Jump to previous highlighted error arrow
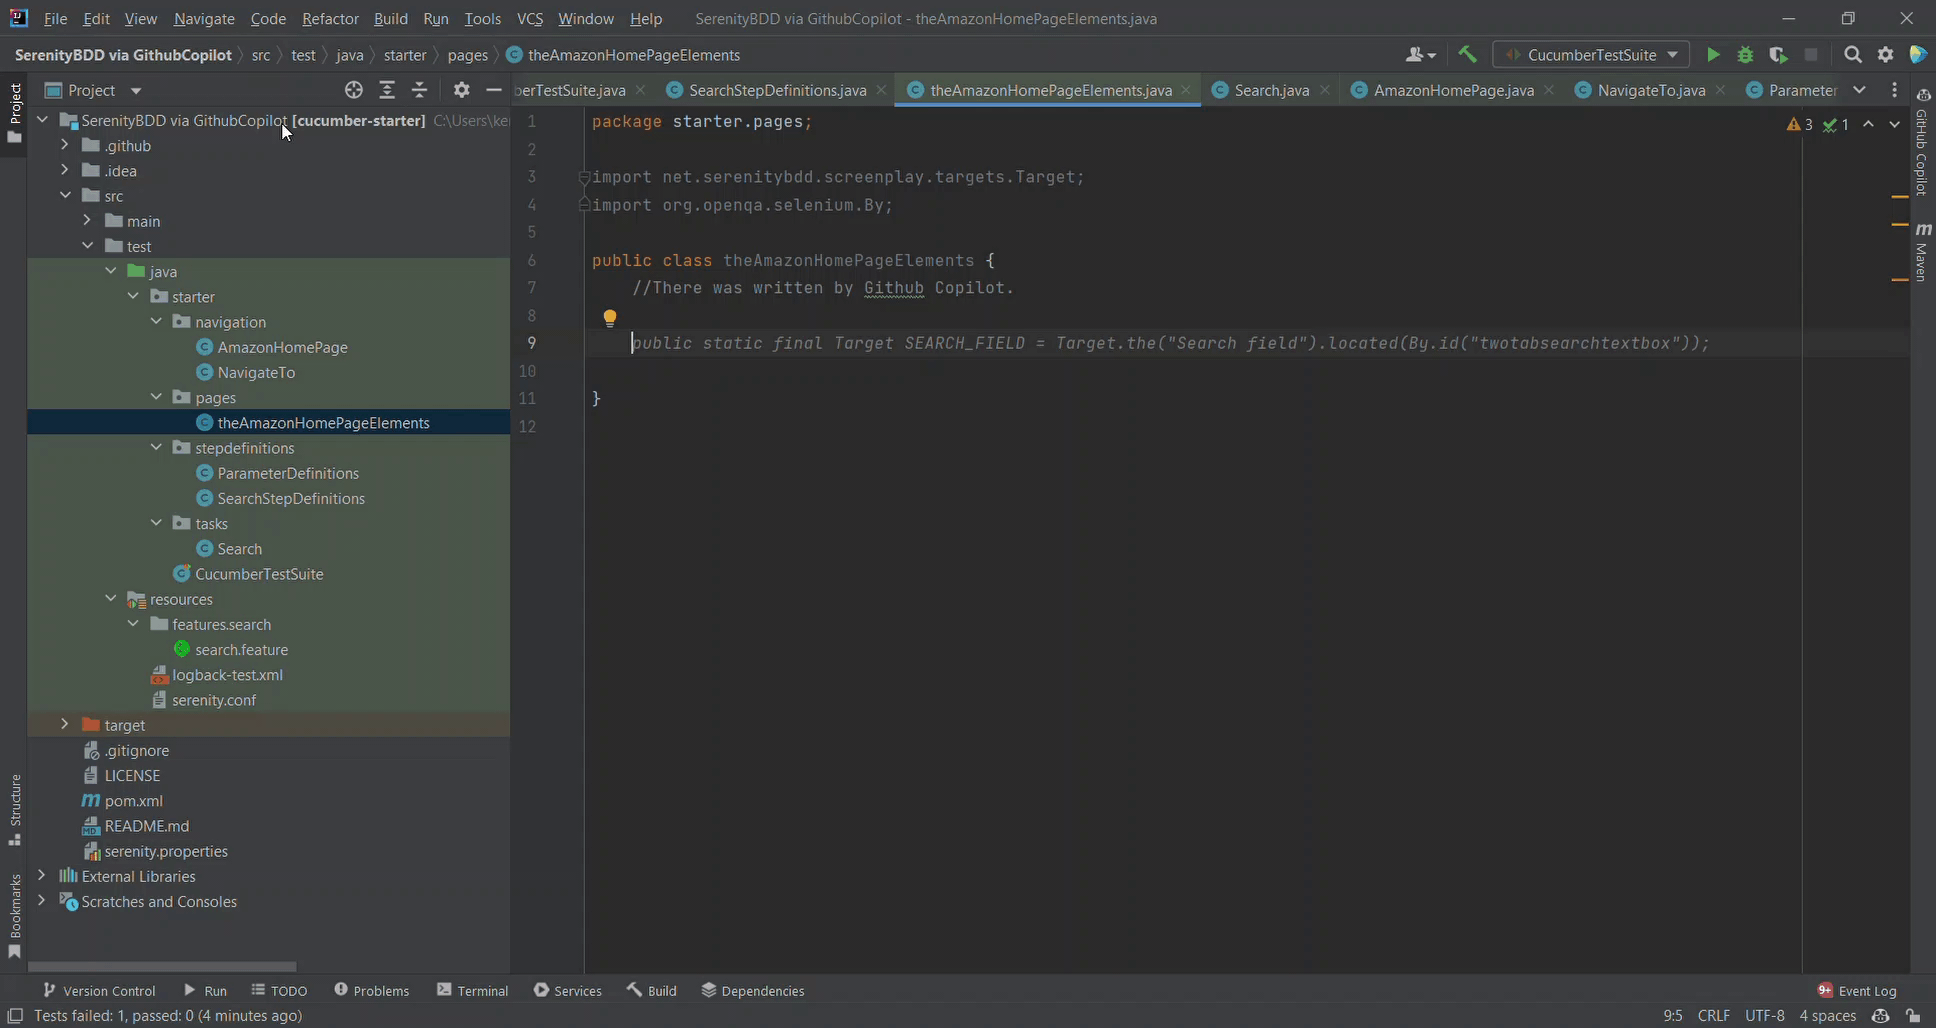The height and width of the screenshot is (1028, 1936). coord(1868,125)
